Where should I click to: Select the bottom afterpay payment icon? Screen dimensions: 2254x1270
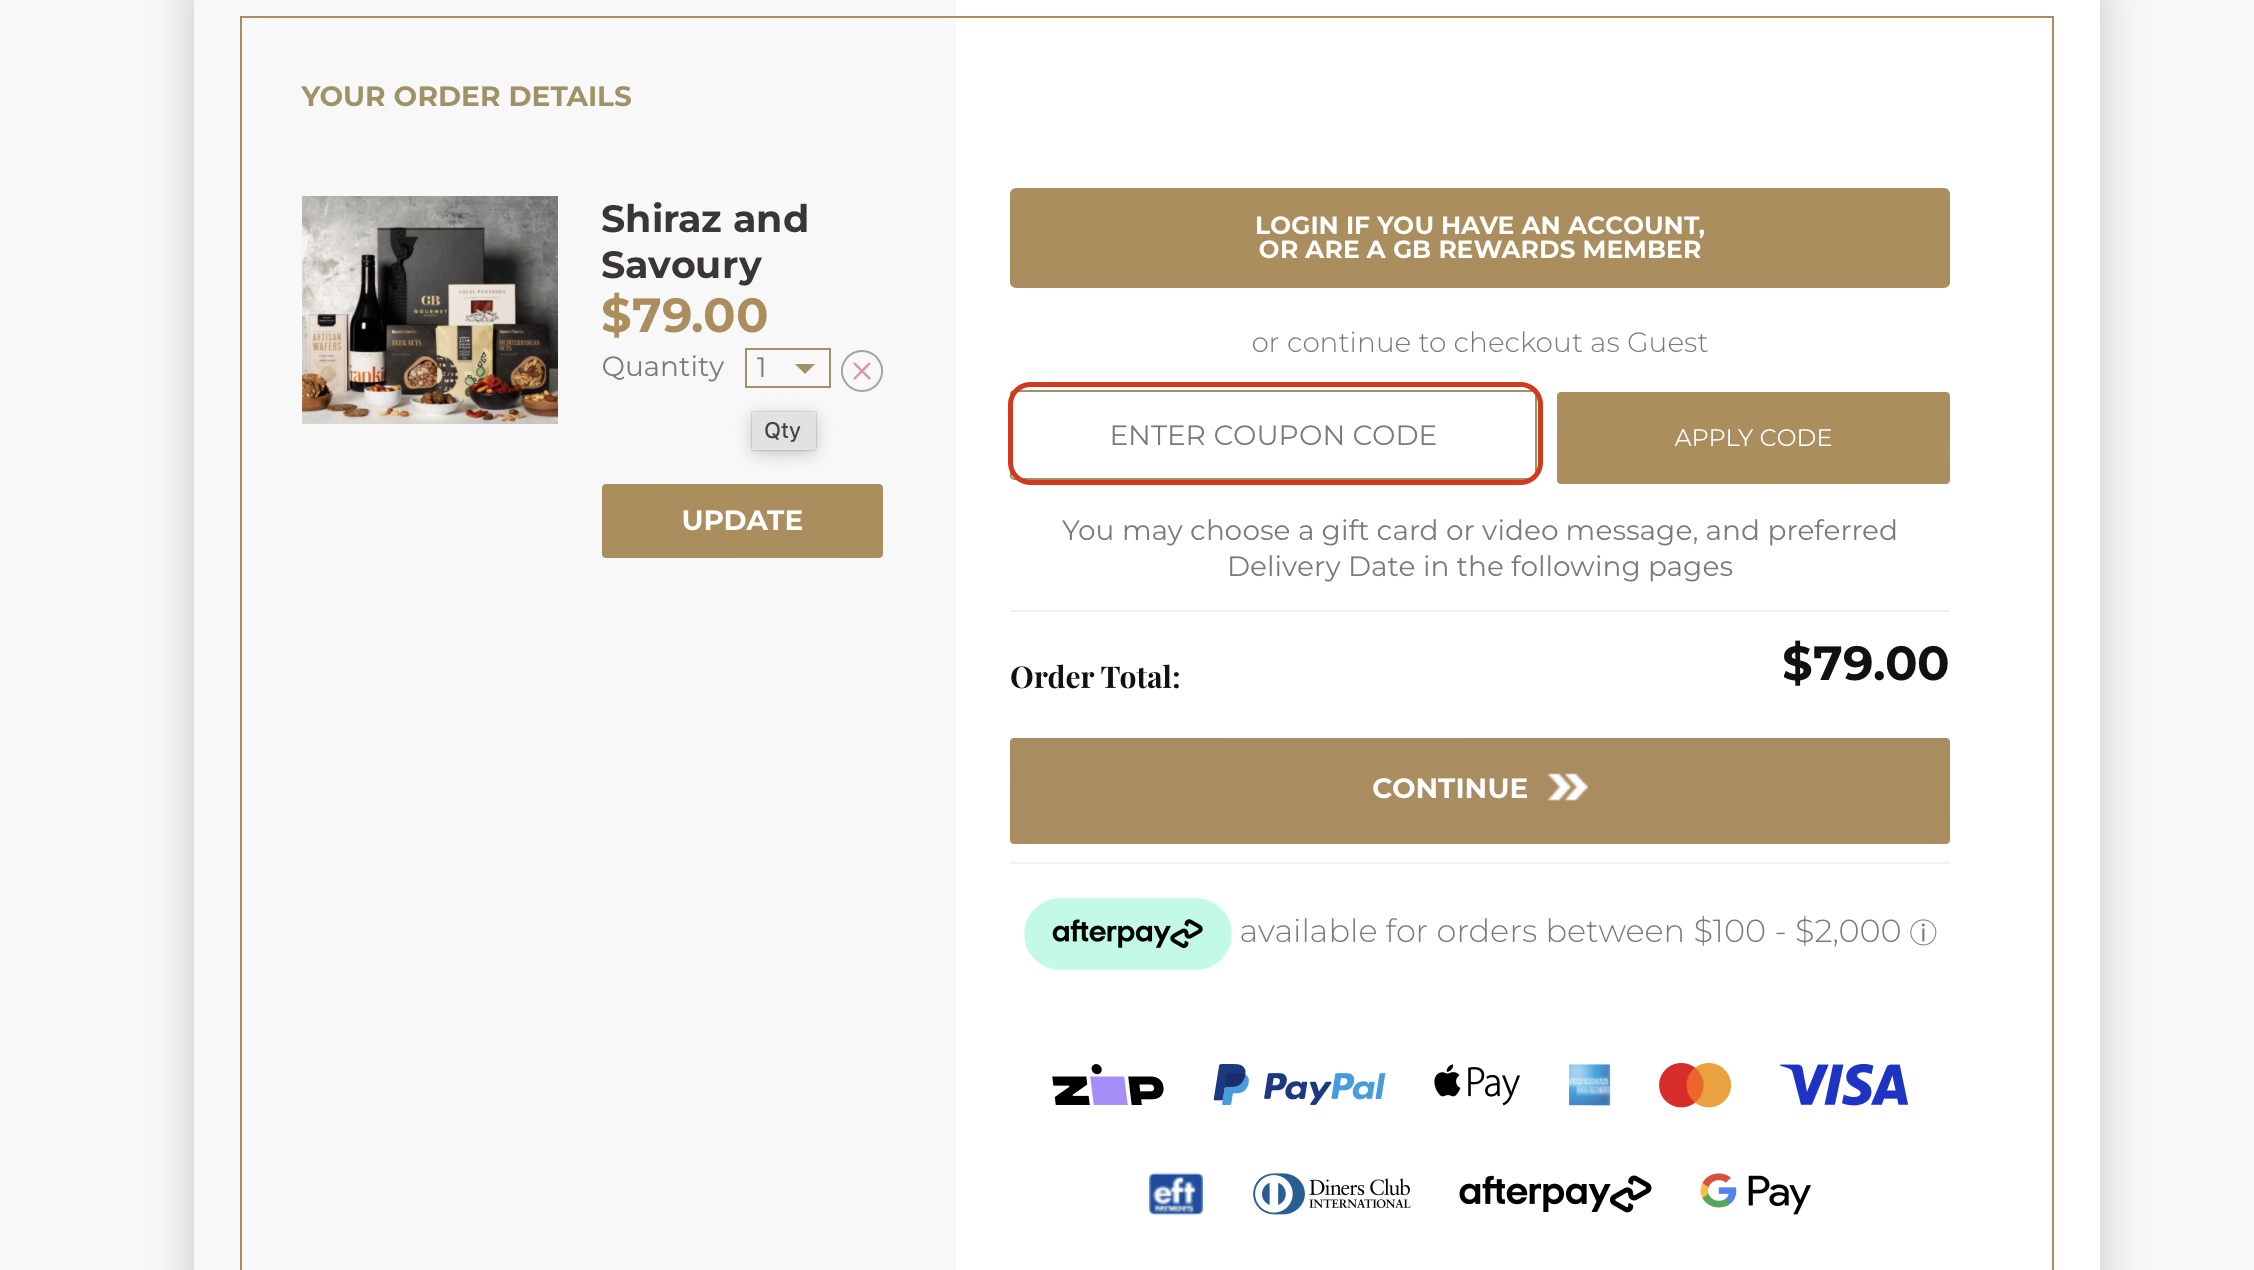coord(1554,1191)
